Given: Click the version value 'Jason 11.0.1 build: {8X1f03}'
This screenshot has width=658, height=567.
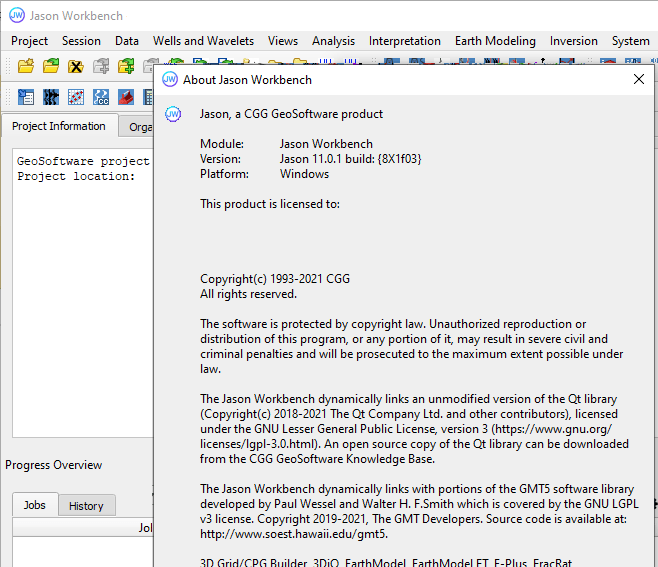Looking at the screenshot, I should [351, 159].
